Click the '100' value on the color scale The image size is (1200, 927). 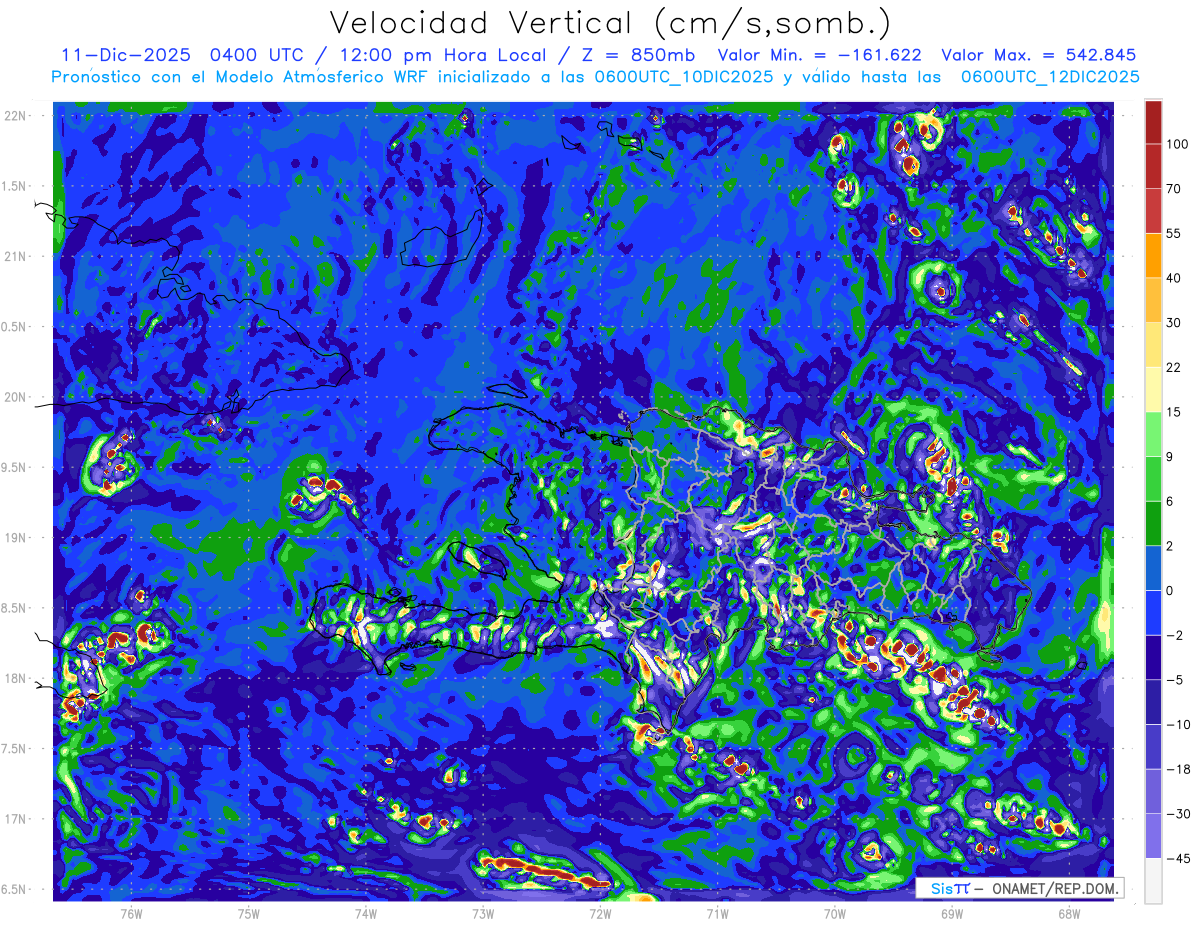click(x=1178, y=144)
